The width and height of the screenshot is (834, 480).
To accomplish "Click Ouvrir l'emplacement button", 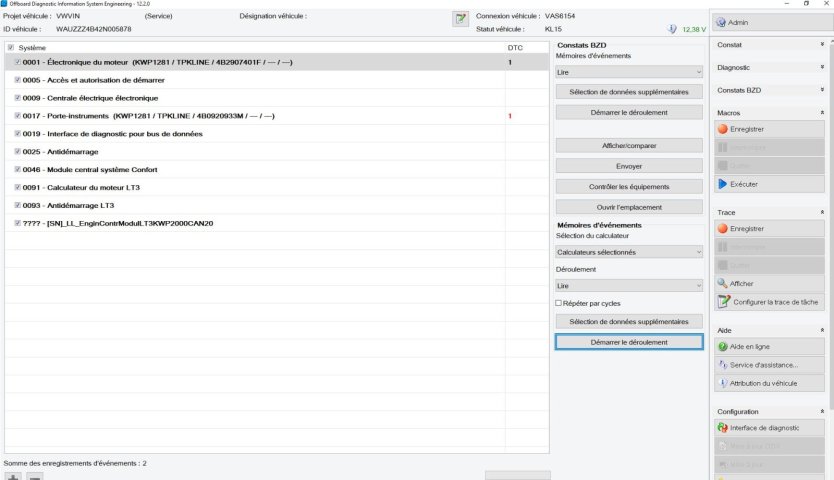I will click(x=629, y=208).
